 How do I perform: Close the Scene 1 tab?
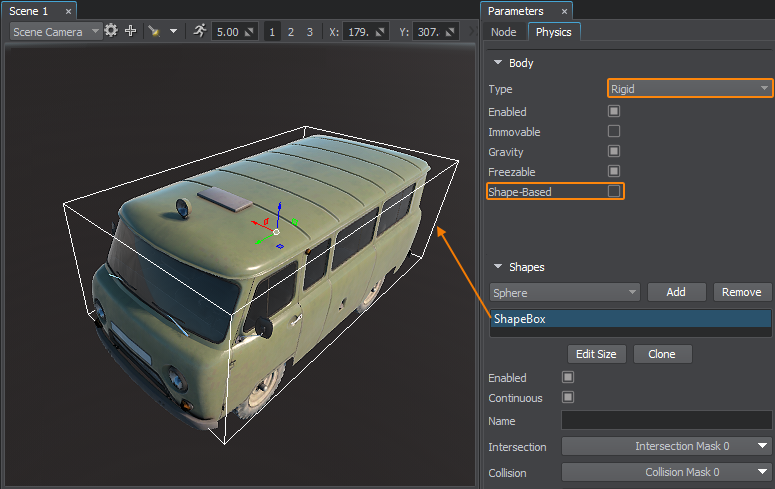click(x=67, y=11)
